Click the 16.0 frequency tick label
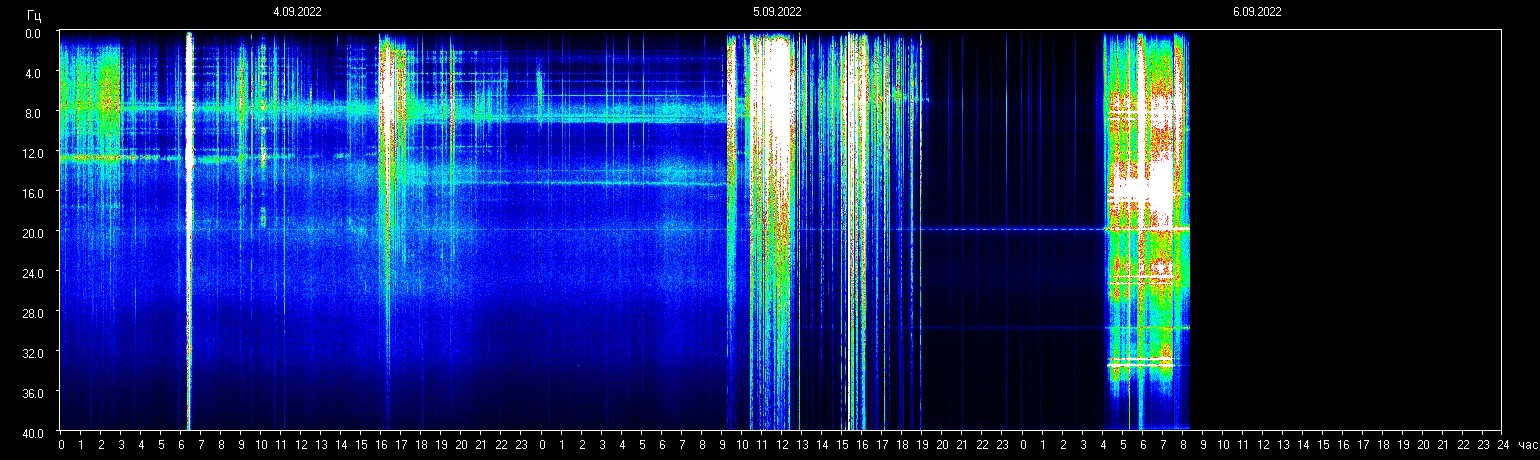 (x=34, y=193)
